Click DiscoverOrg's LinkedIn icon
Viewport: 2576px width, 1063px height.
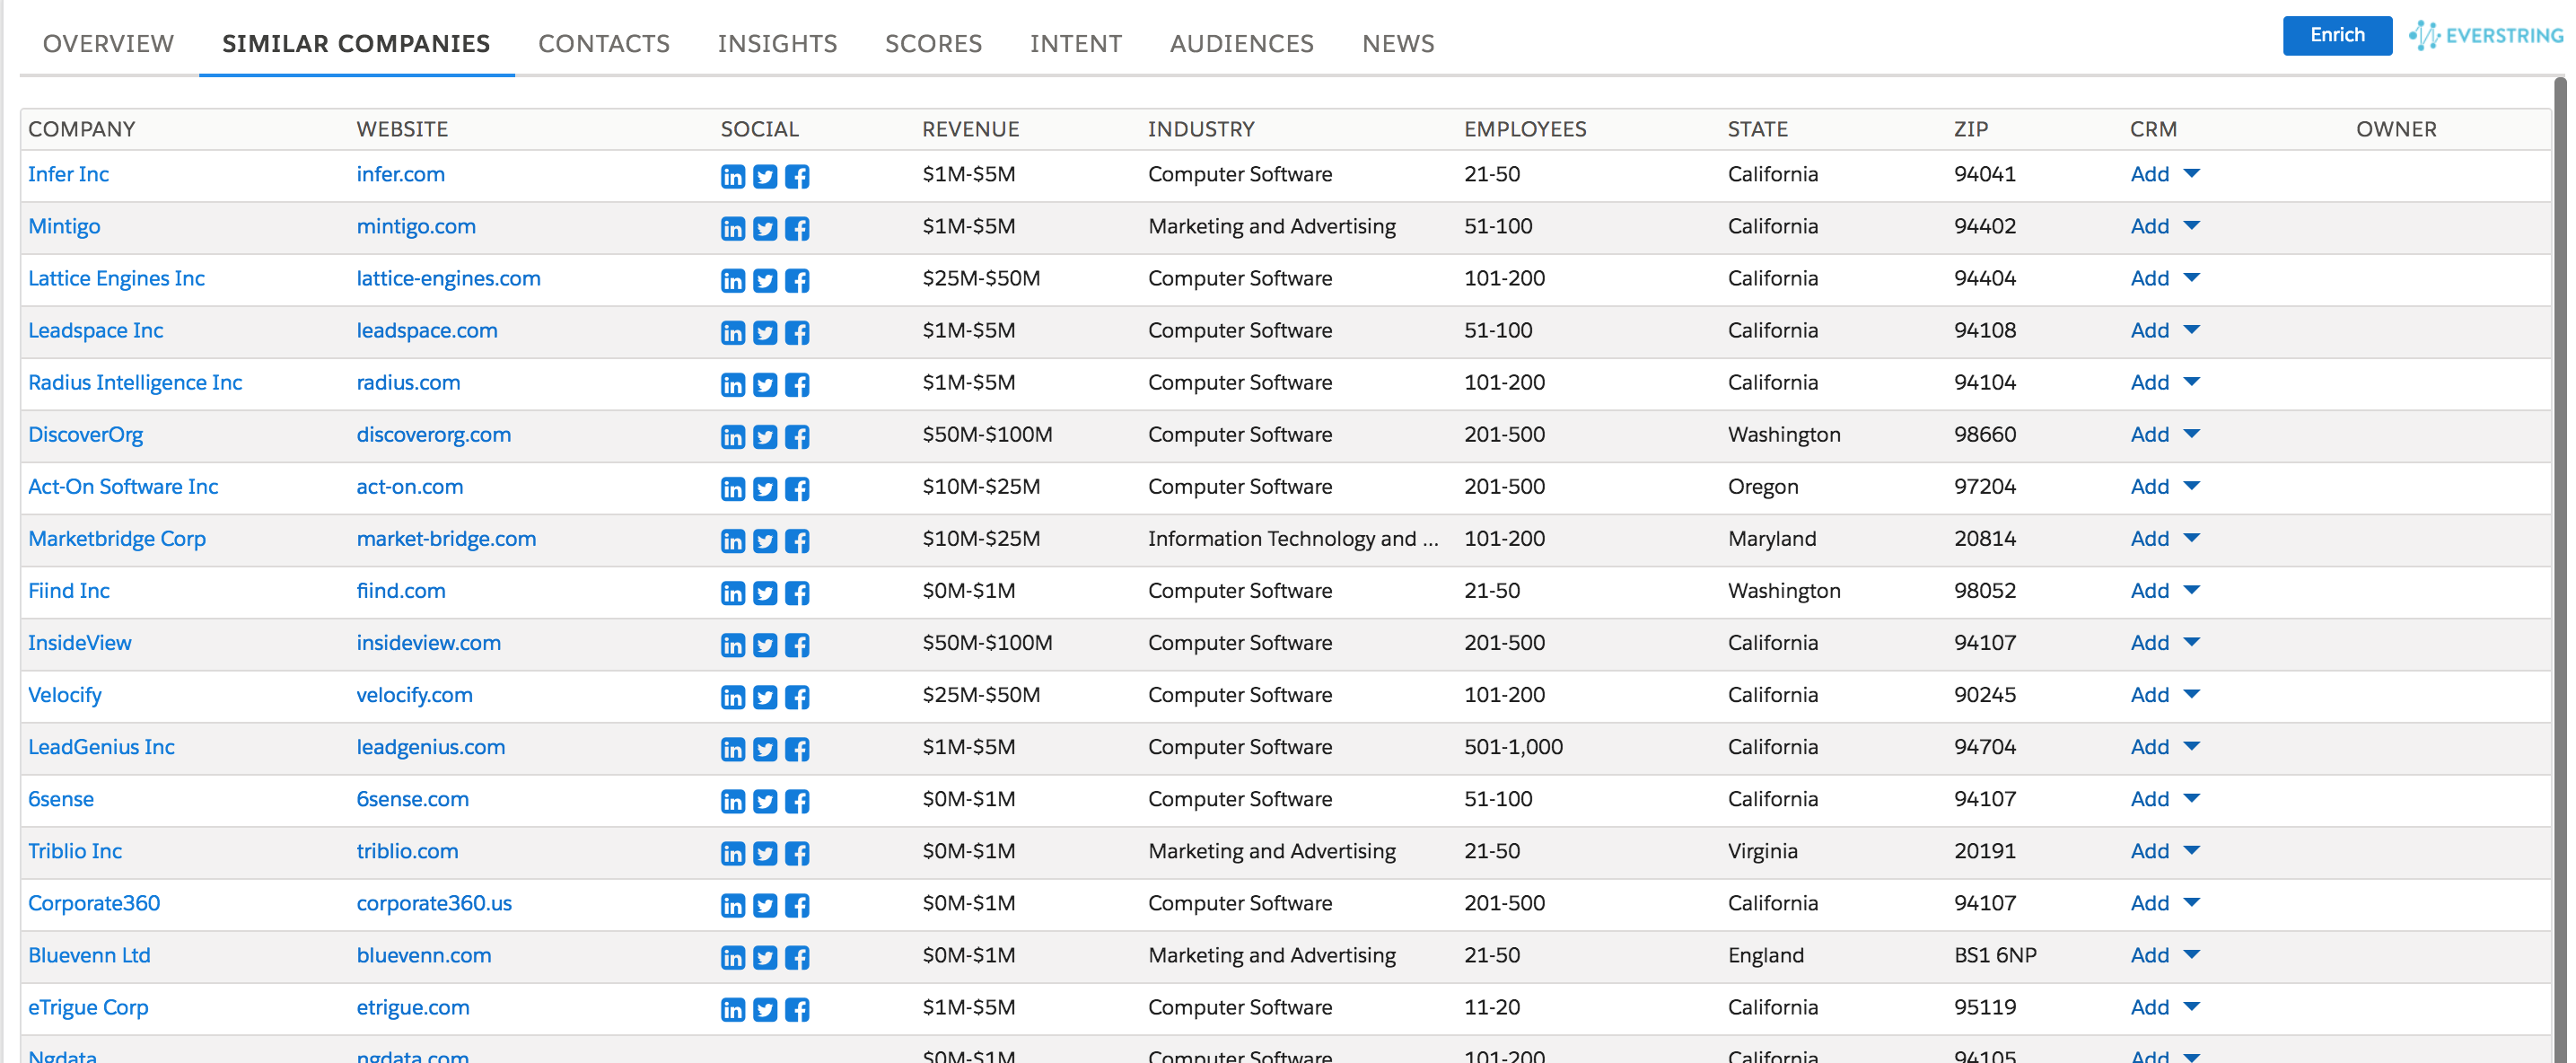(x=732, y=437)
